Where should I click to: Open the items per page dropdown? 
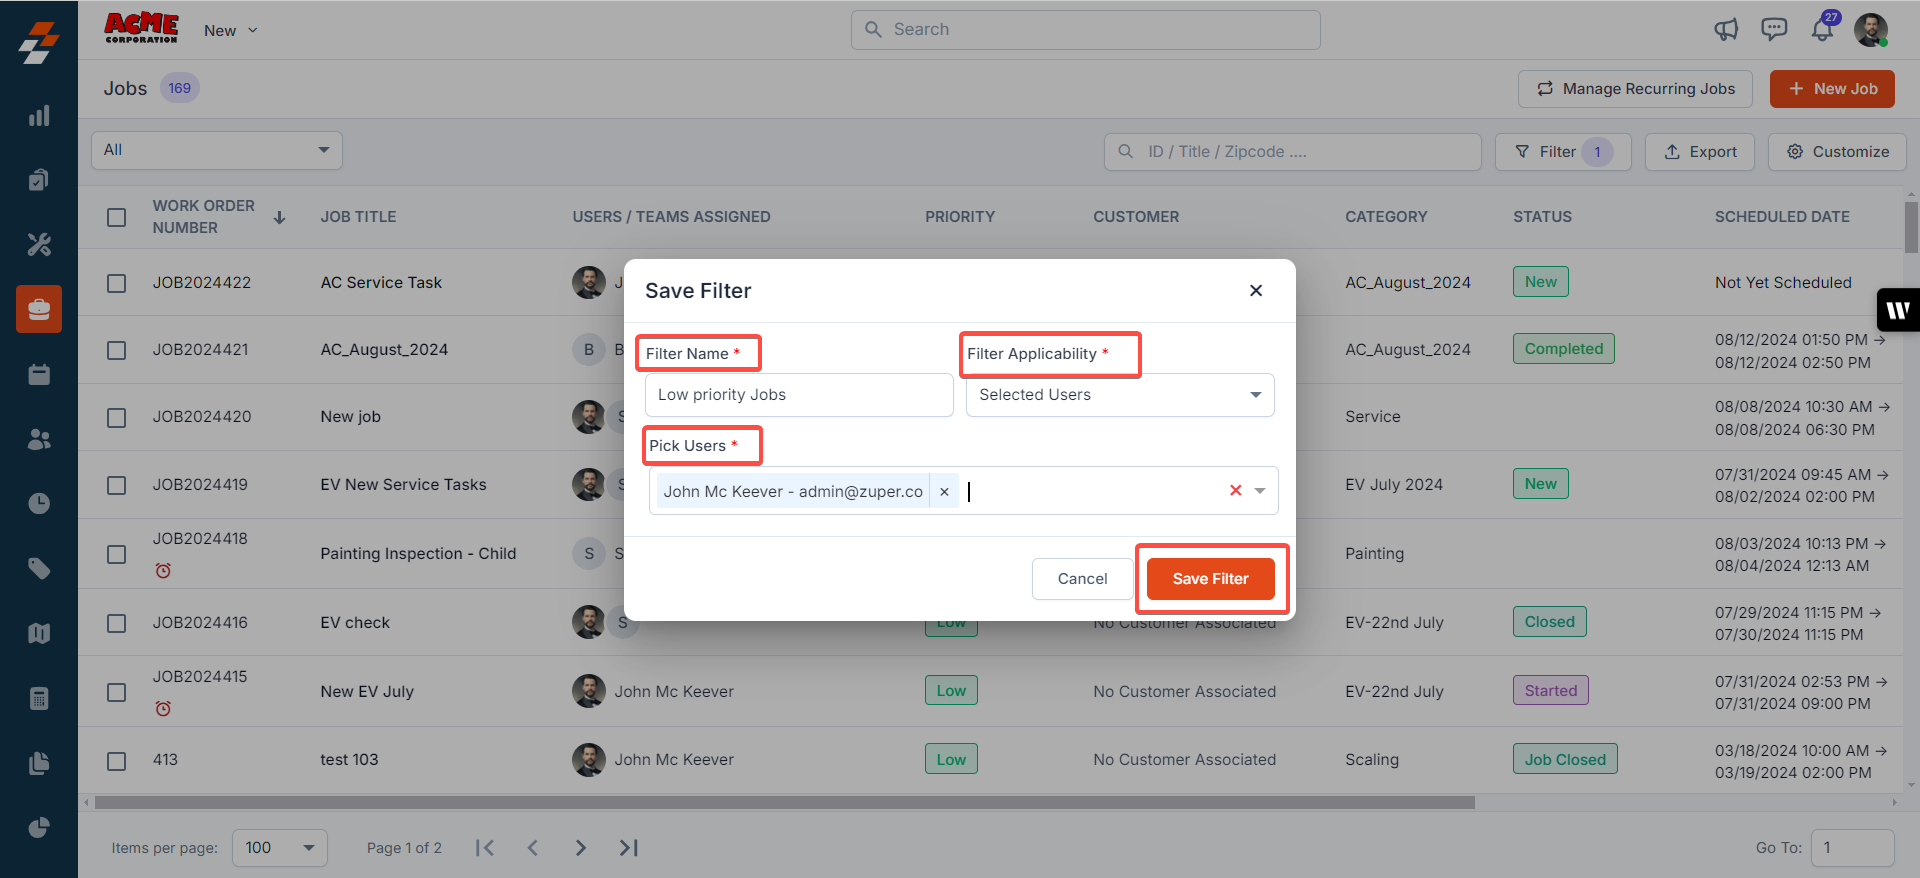click(x=280, y=848)
